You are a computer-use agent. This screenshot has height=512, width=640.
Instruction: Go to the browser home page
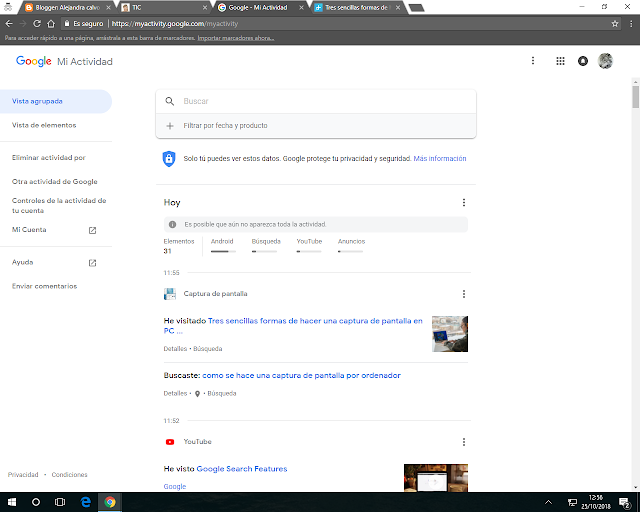(x=51, y=24)
